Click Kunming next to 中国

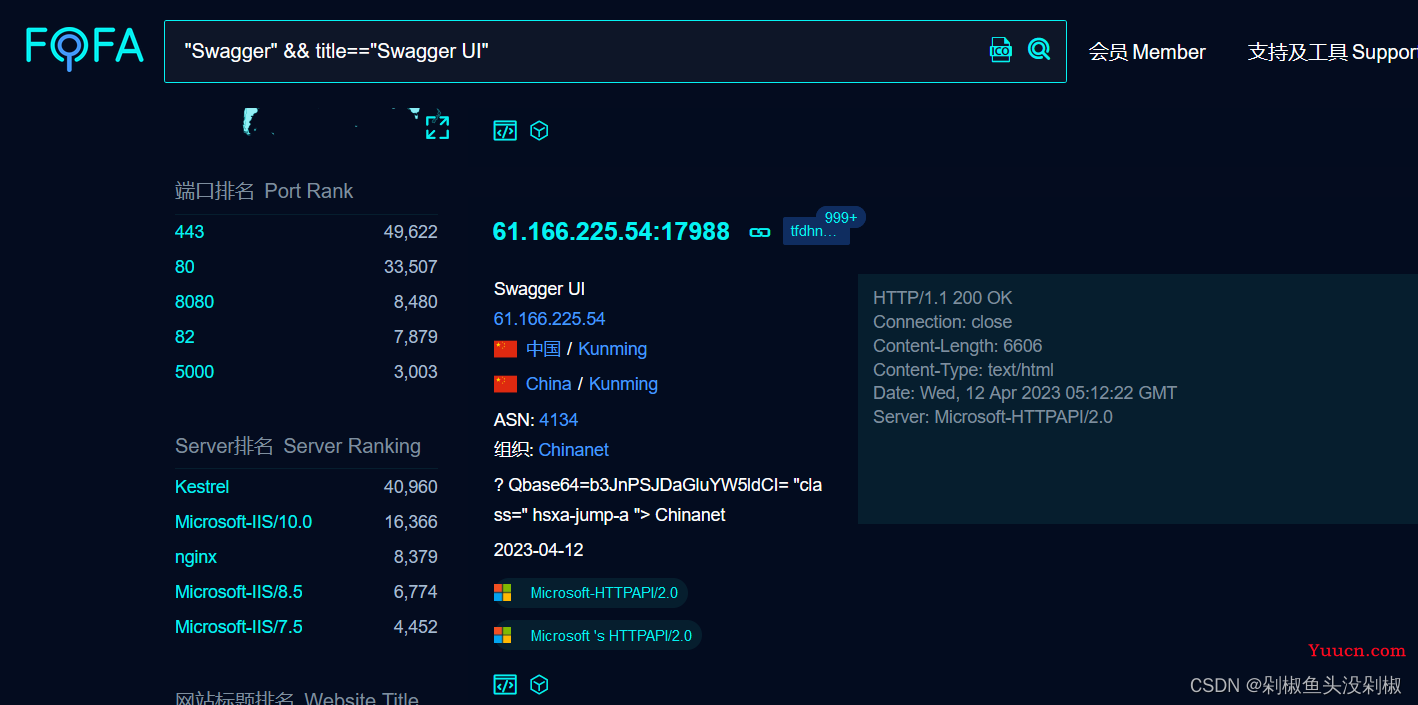pos(613,349)
